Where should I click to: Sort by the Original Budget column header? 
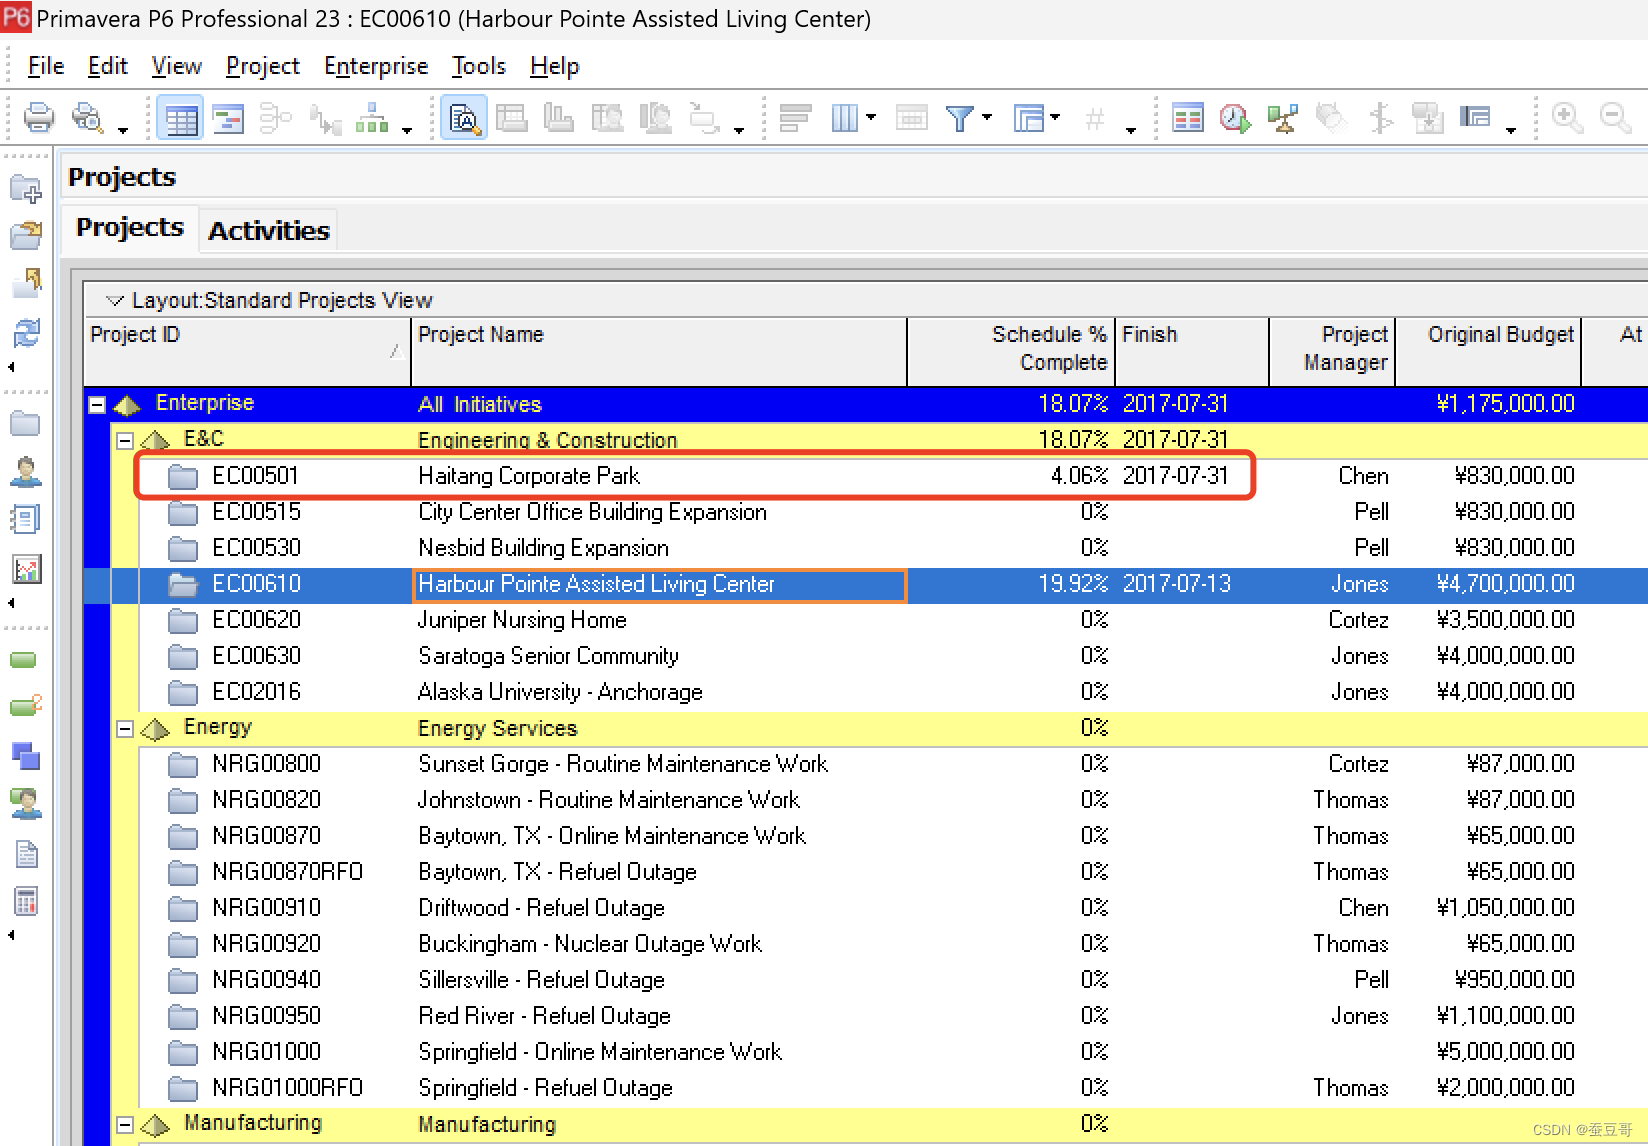tap(1488, 351)
